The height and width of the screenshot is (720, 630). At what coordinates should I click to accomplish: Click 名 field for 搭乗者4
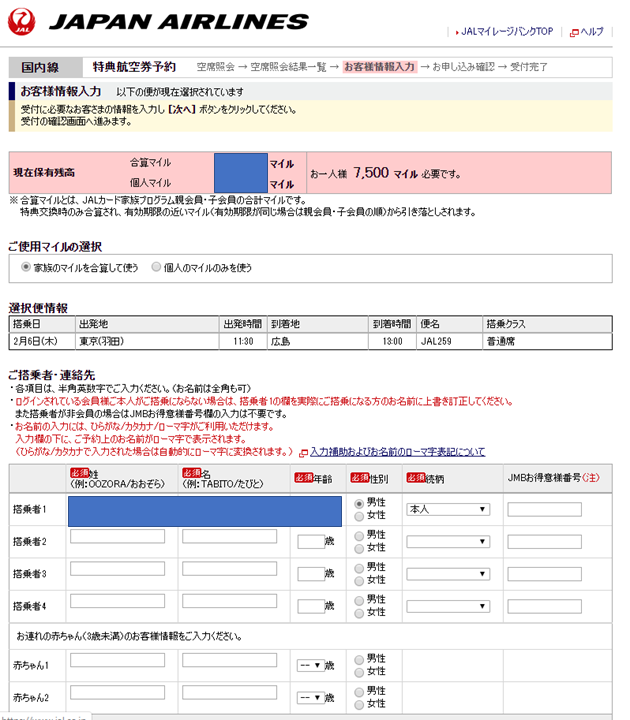tap(230, 601)
